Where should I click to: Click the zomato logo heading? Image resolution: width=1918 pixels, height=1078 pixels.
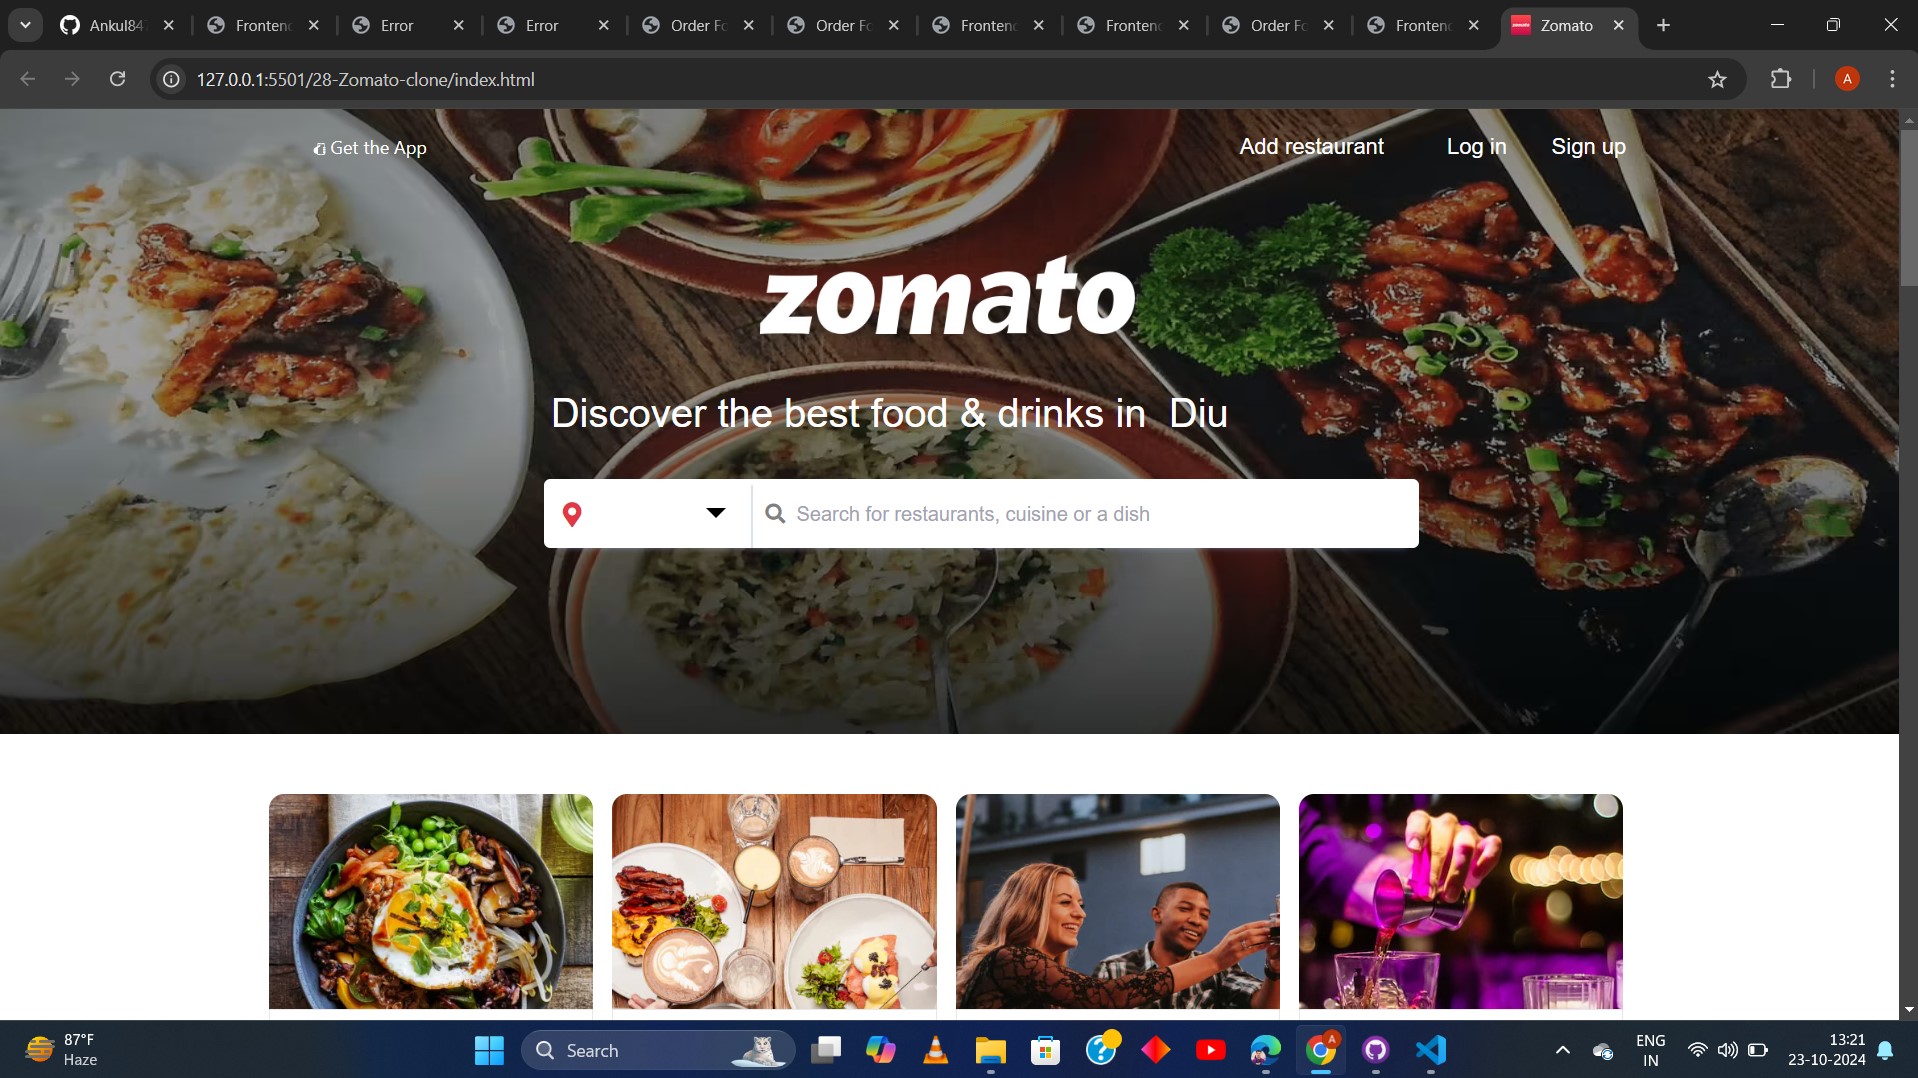[947, 296]
